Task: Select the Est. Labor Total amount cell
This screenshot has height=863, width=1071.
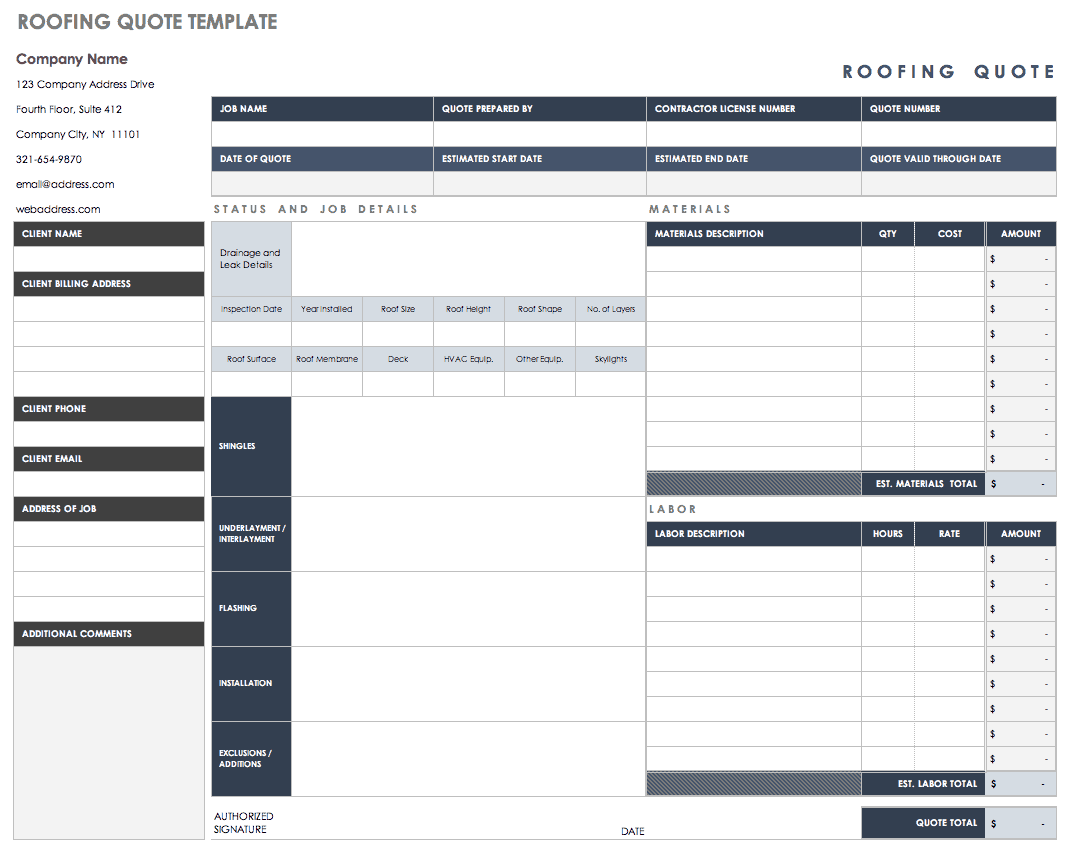Action: tap(1020, 784)
